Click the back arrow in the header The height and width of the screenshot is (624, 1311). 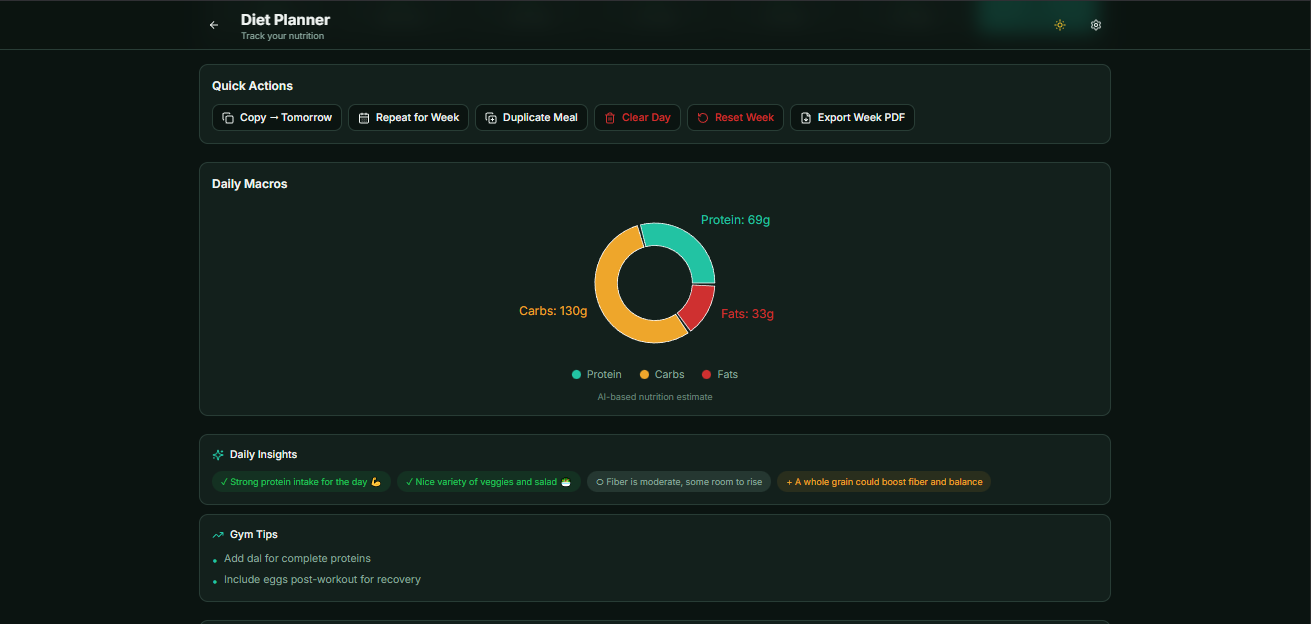[x=213, y=24]
